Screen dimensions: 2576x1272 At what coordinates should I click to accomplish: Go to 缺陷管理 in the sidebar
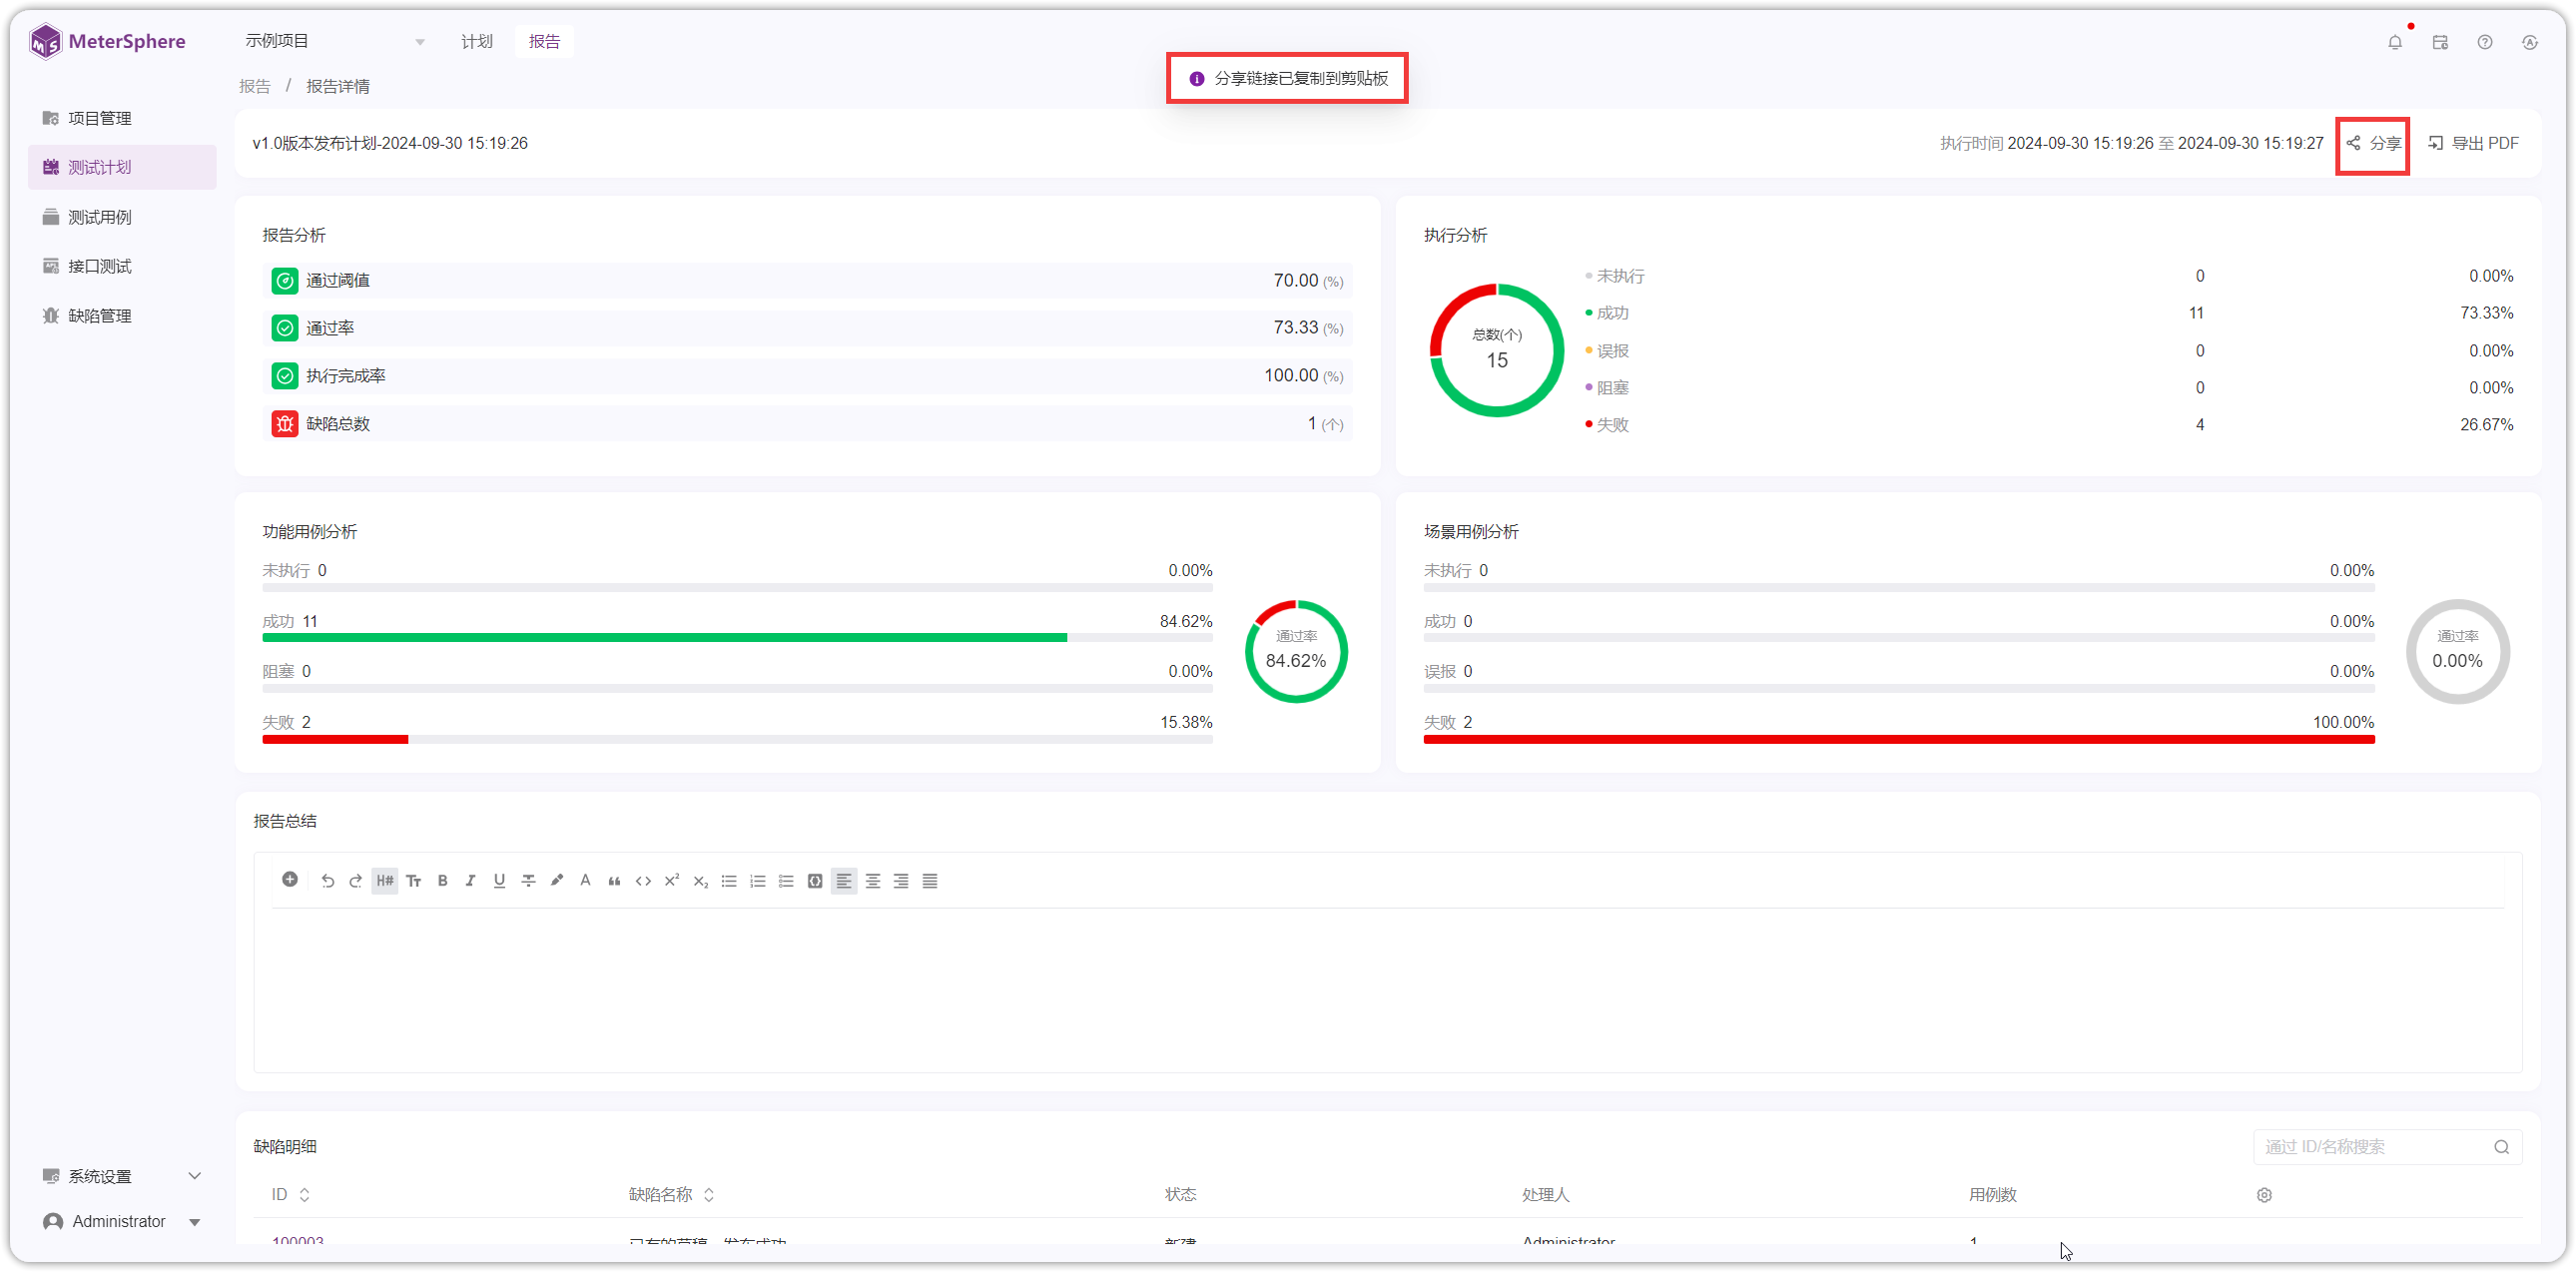(122, 316)
